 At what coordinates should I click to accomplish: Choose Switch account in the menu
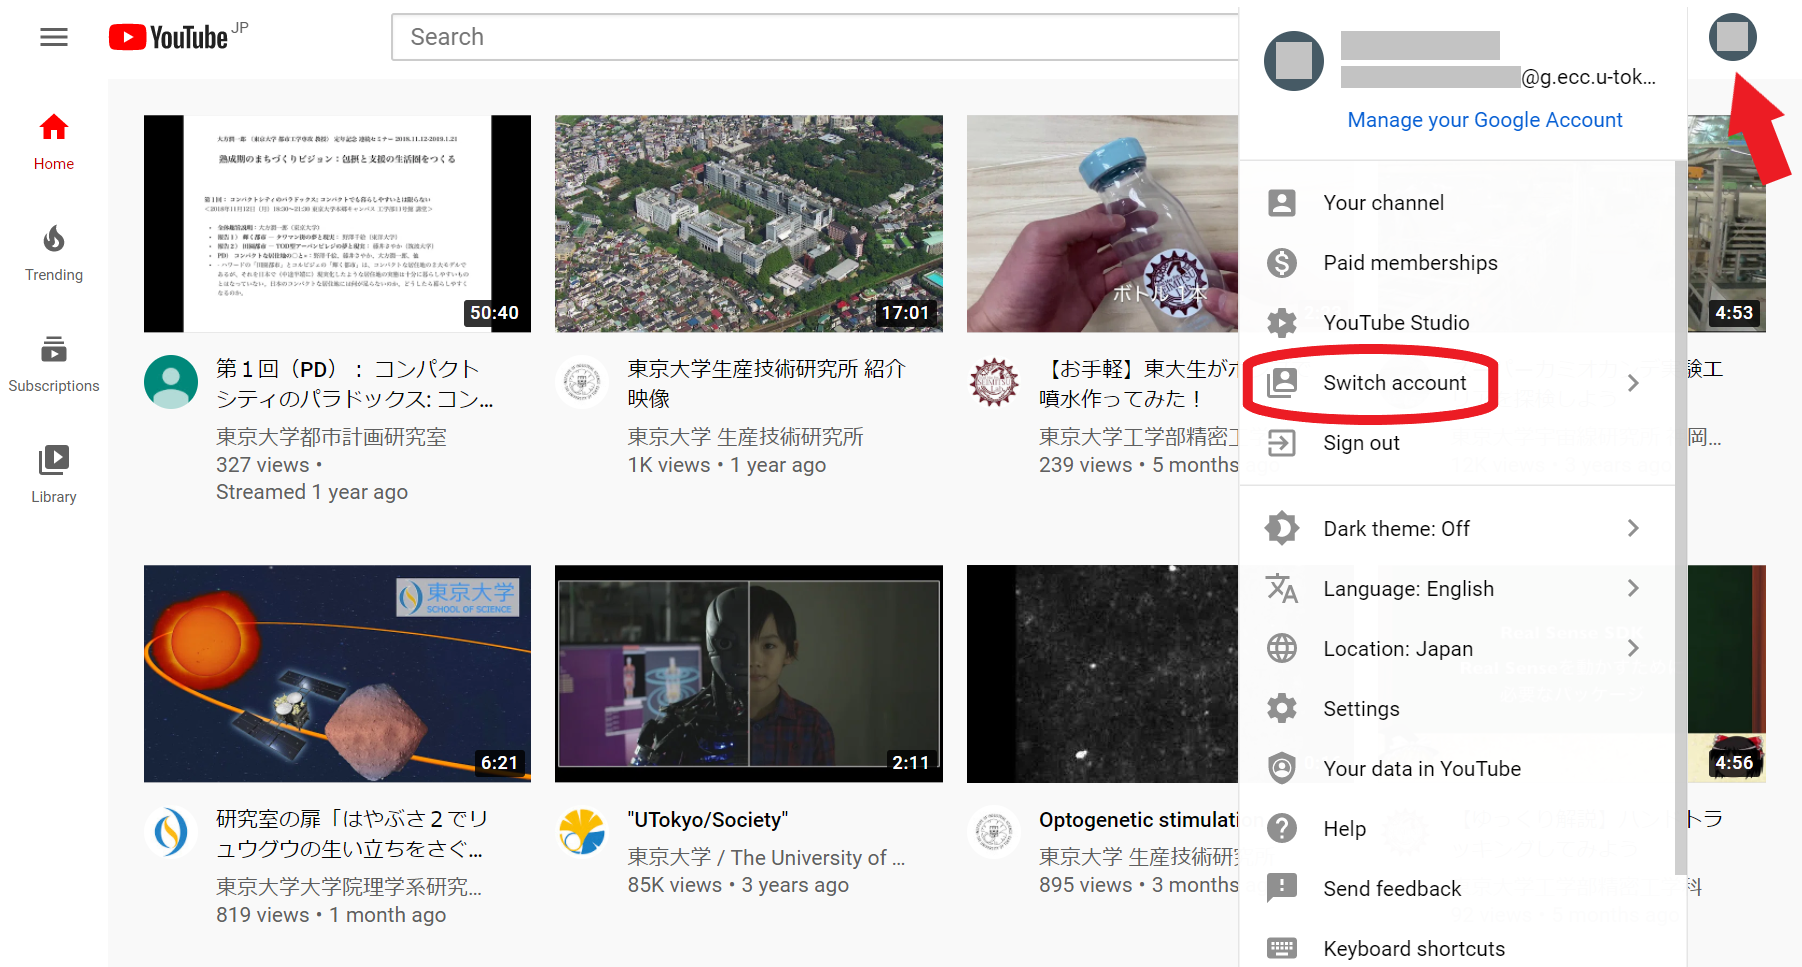click(1457, 383)
